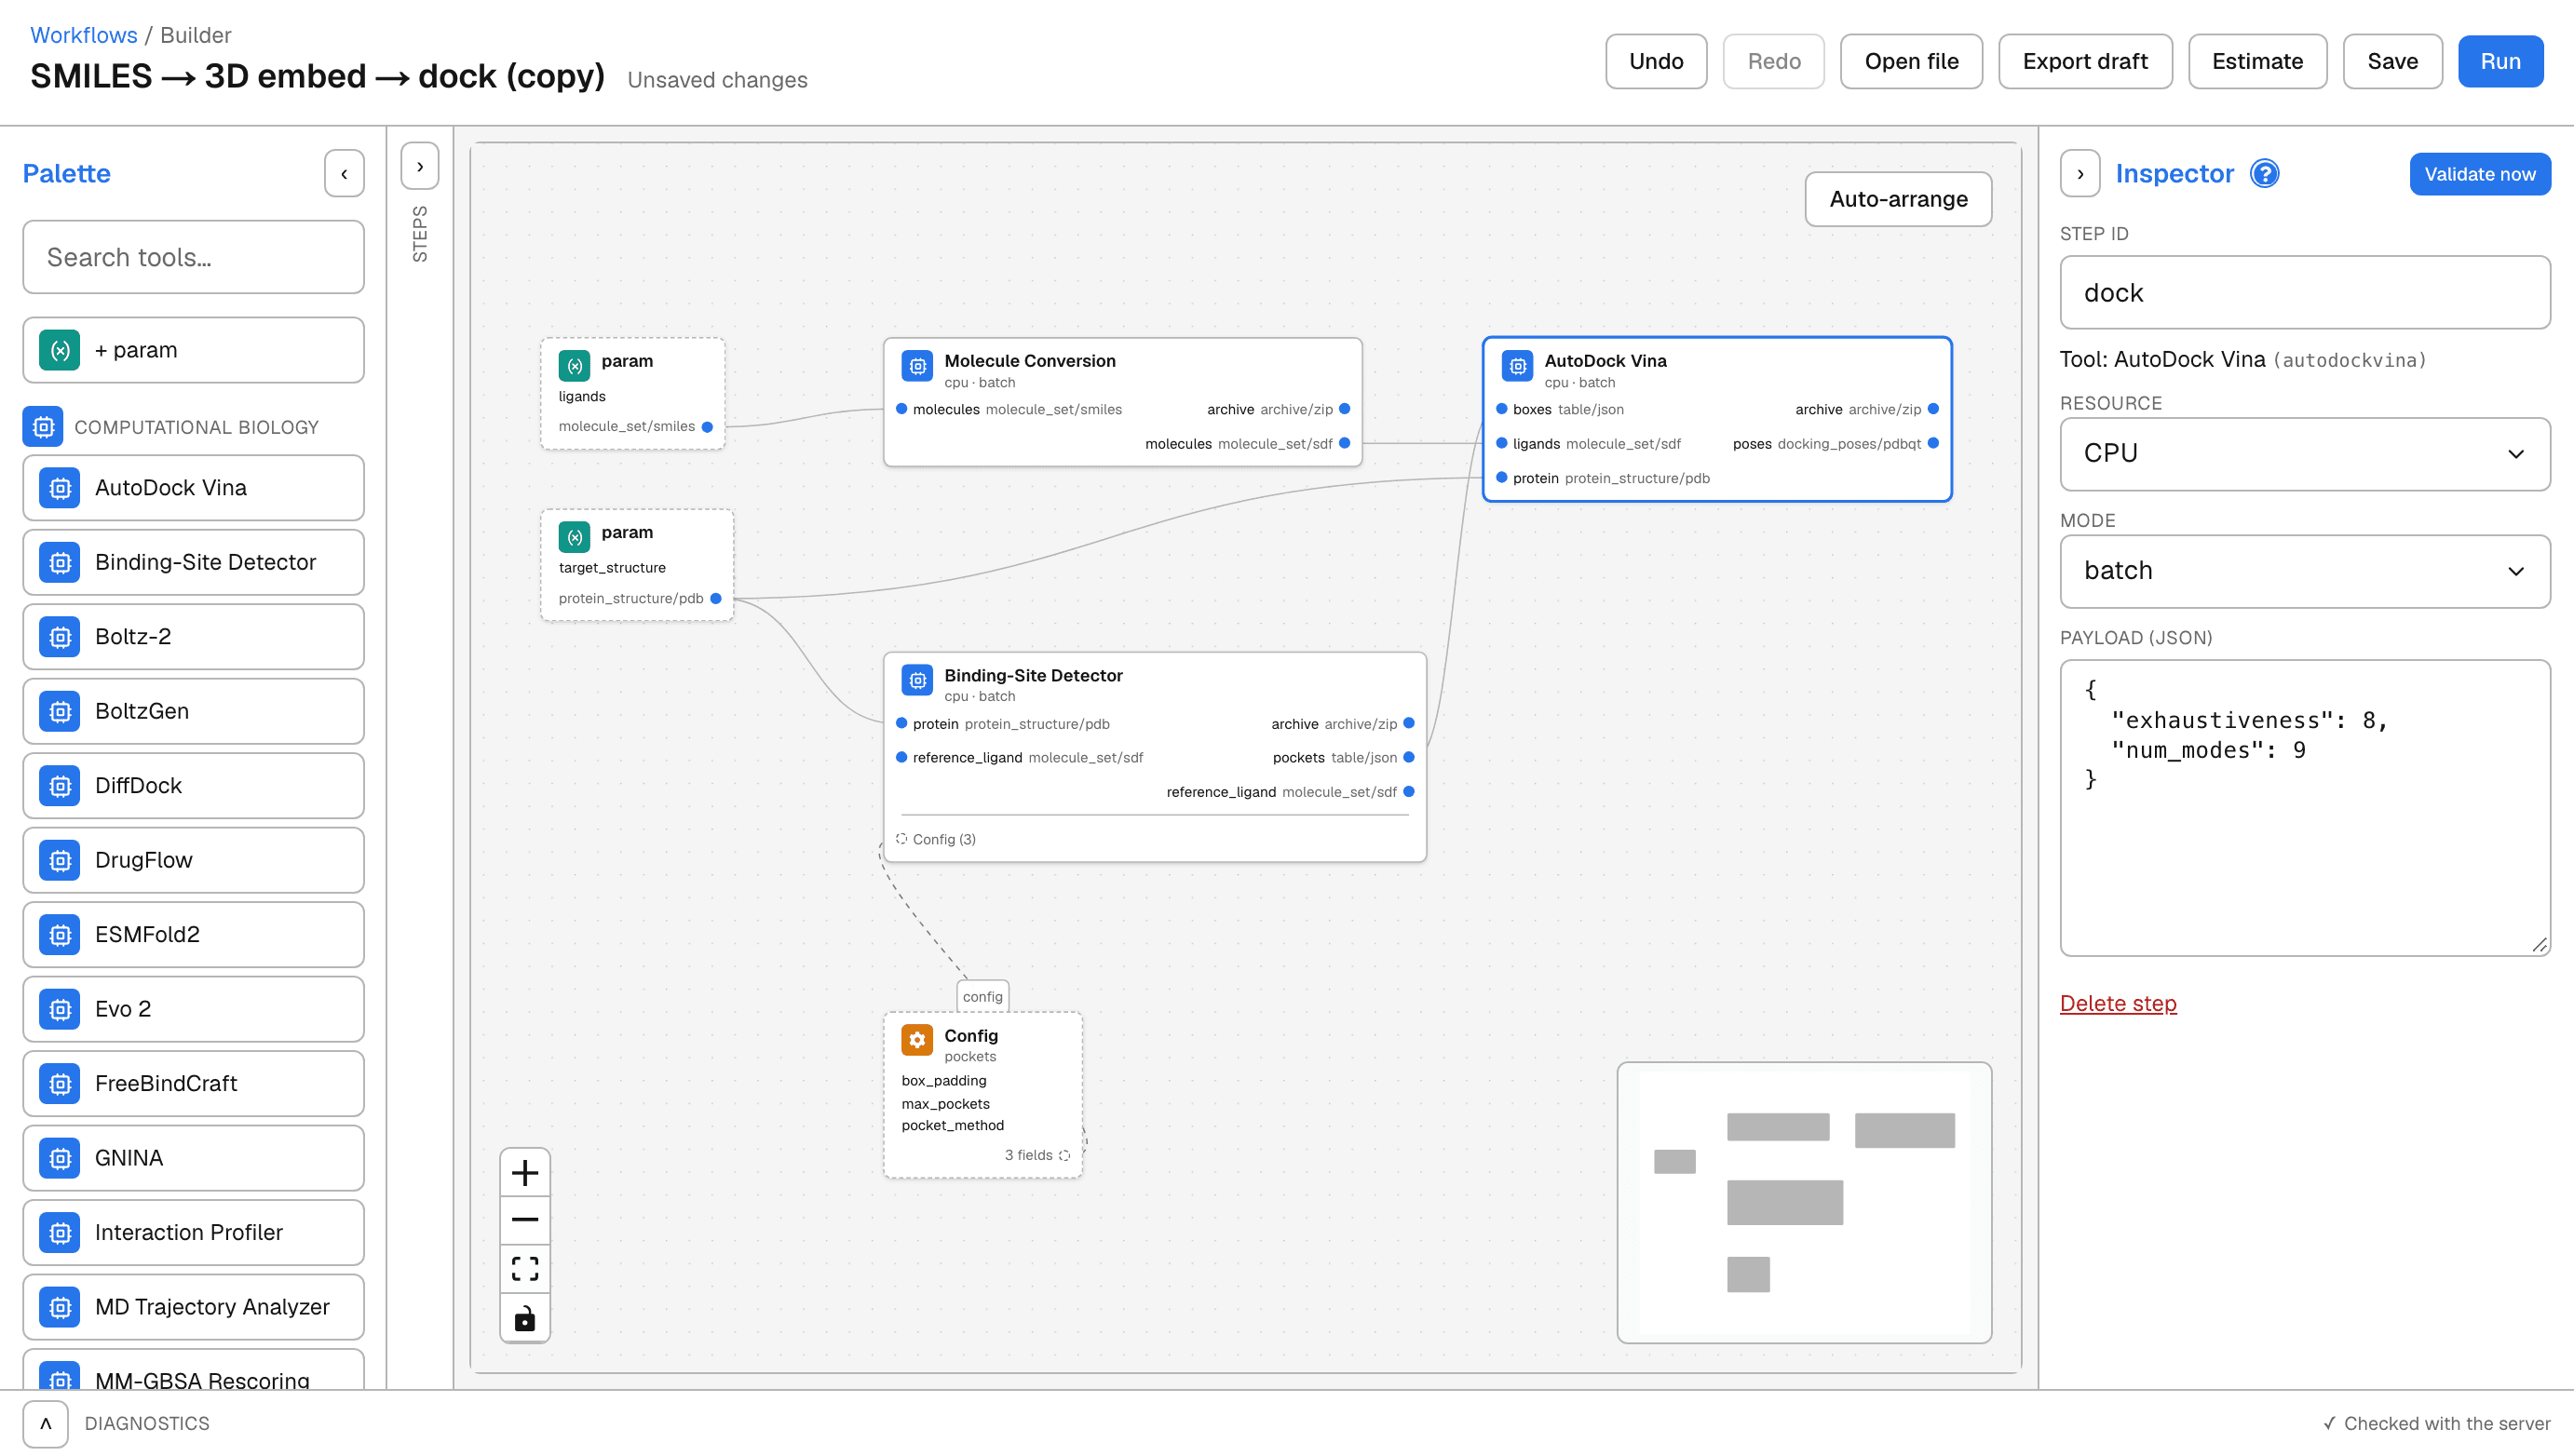Click the boxes table/json input port
The image size is (2574, 1456).
[1501, 409]
